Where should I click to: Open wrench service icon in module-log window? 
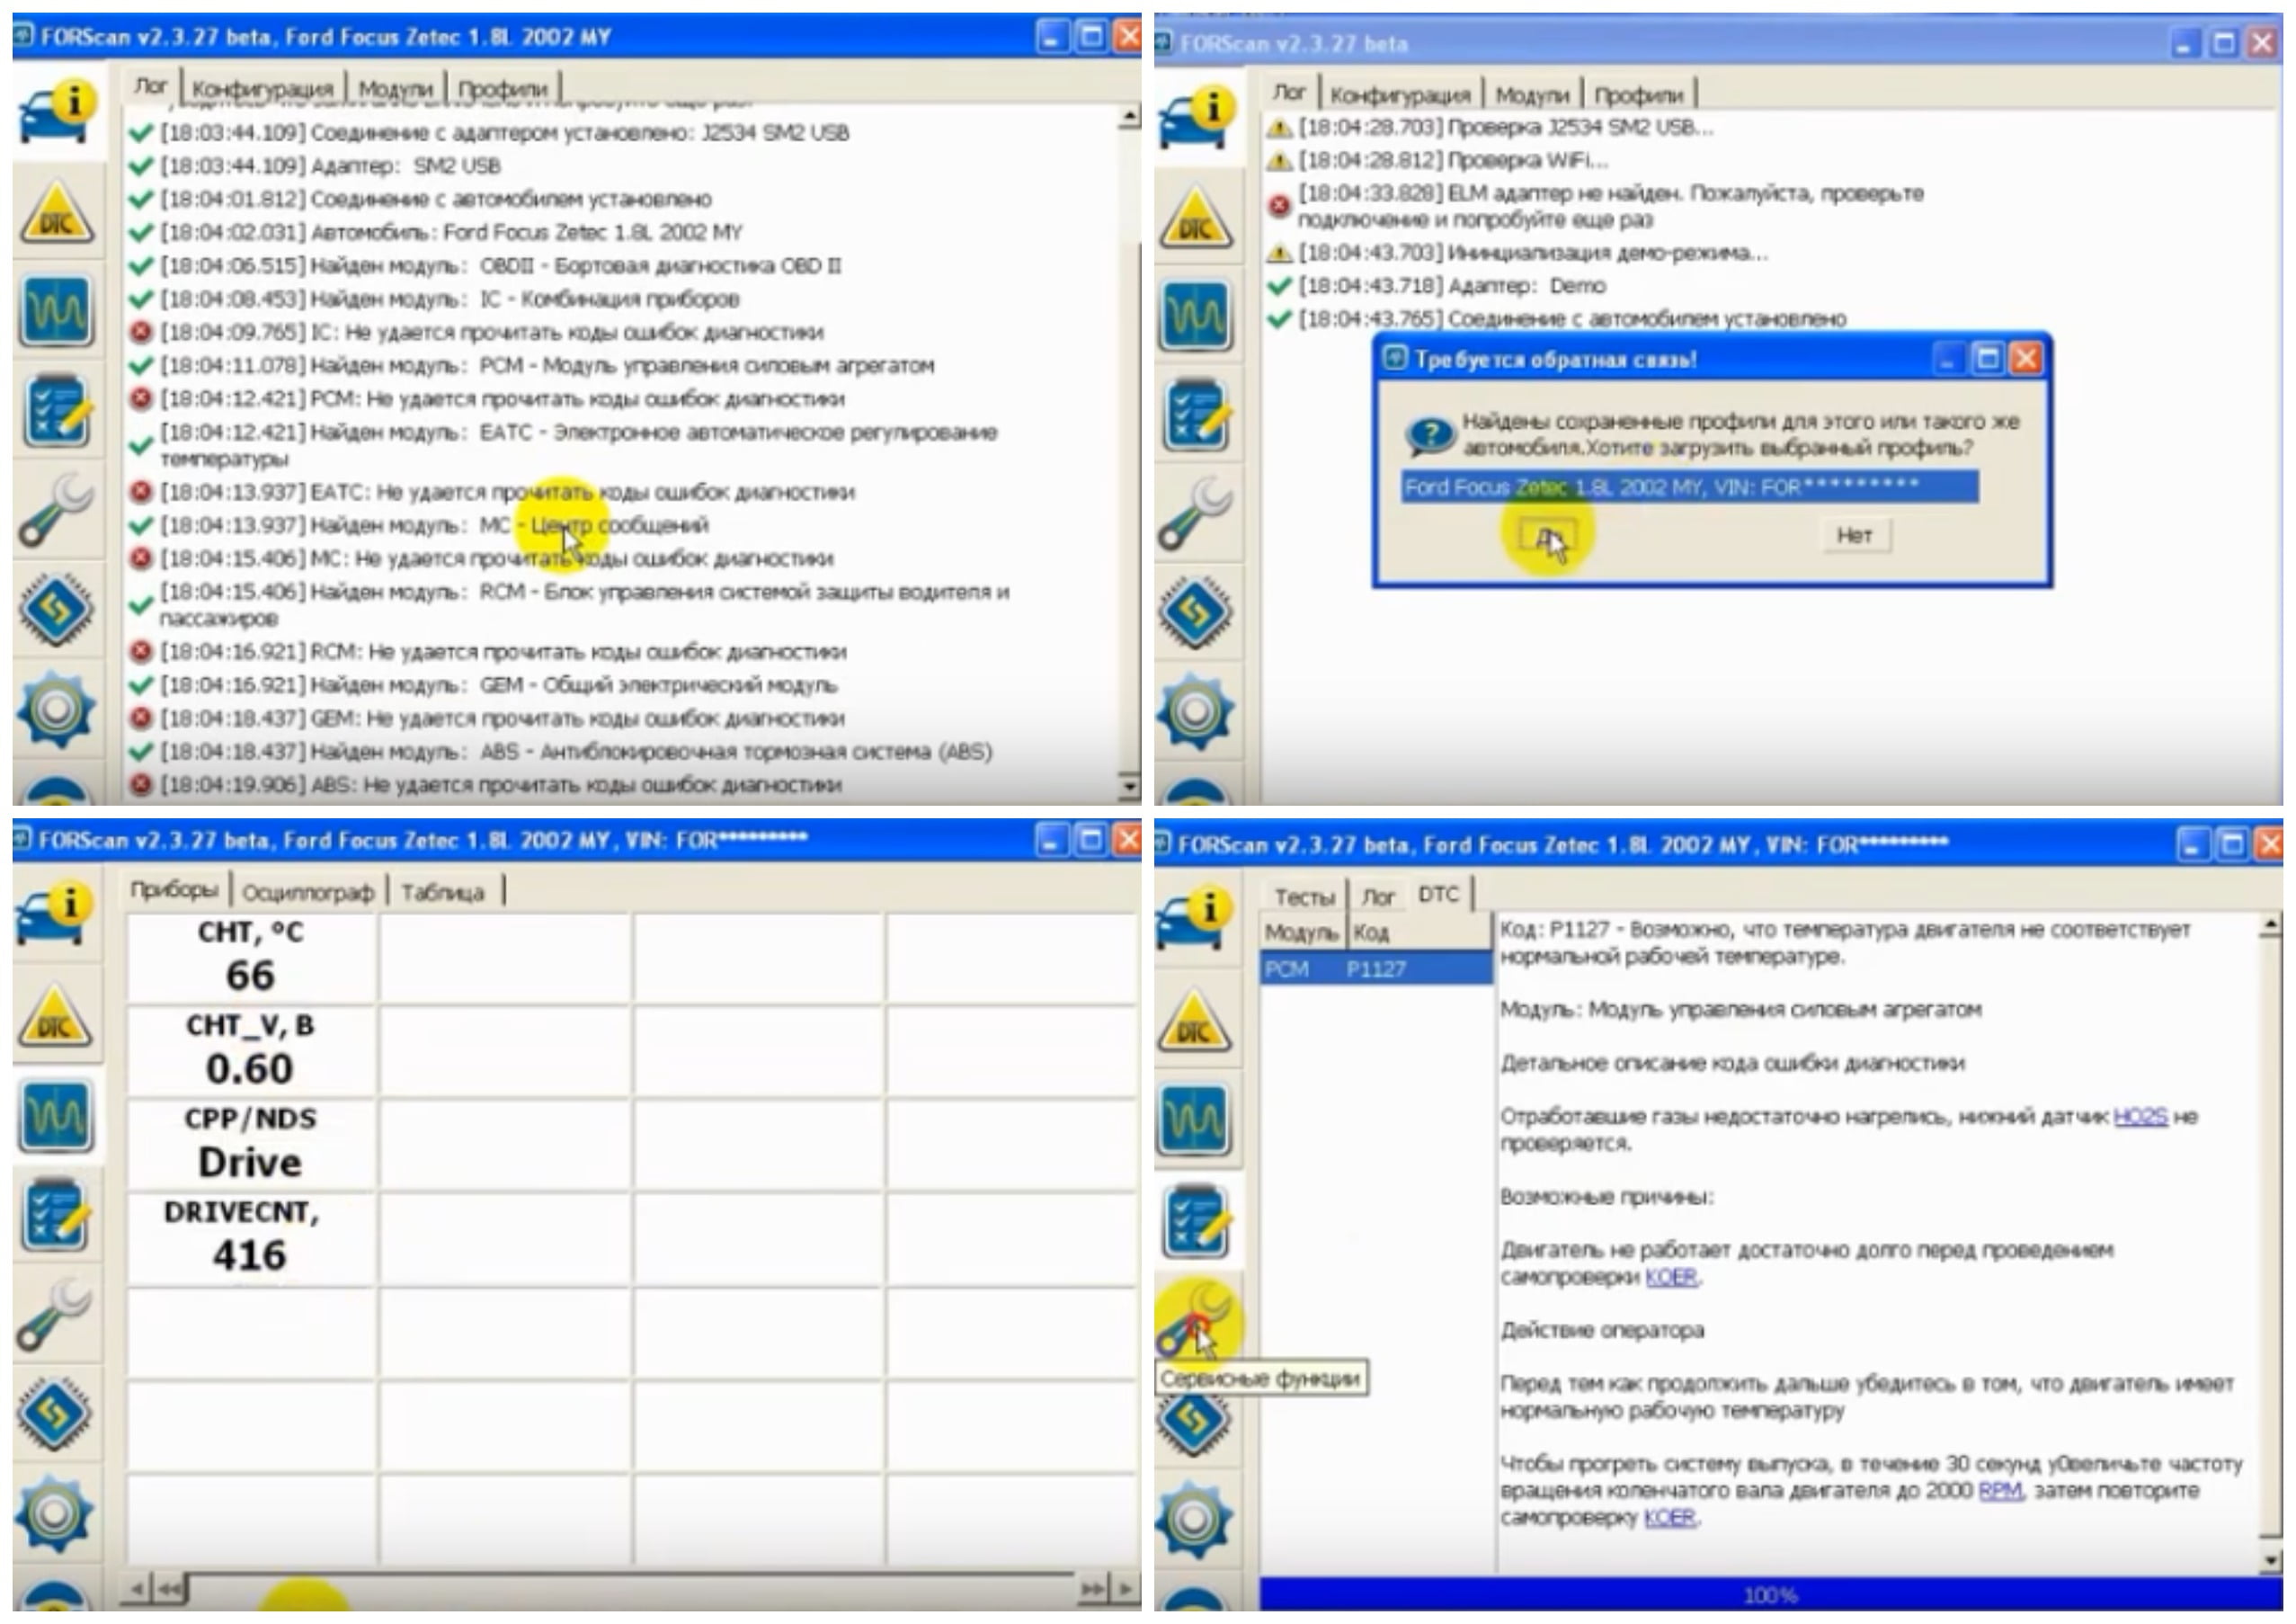57,510
